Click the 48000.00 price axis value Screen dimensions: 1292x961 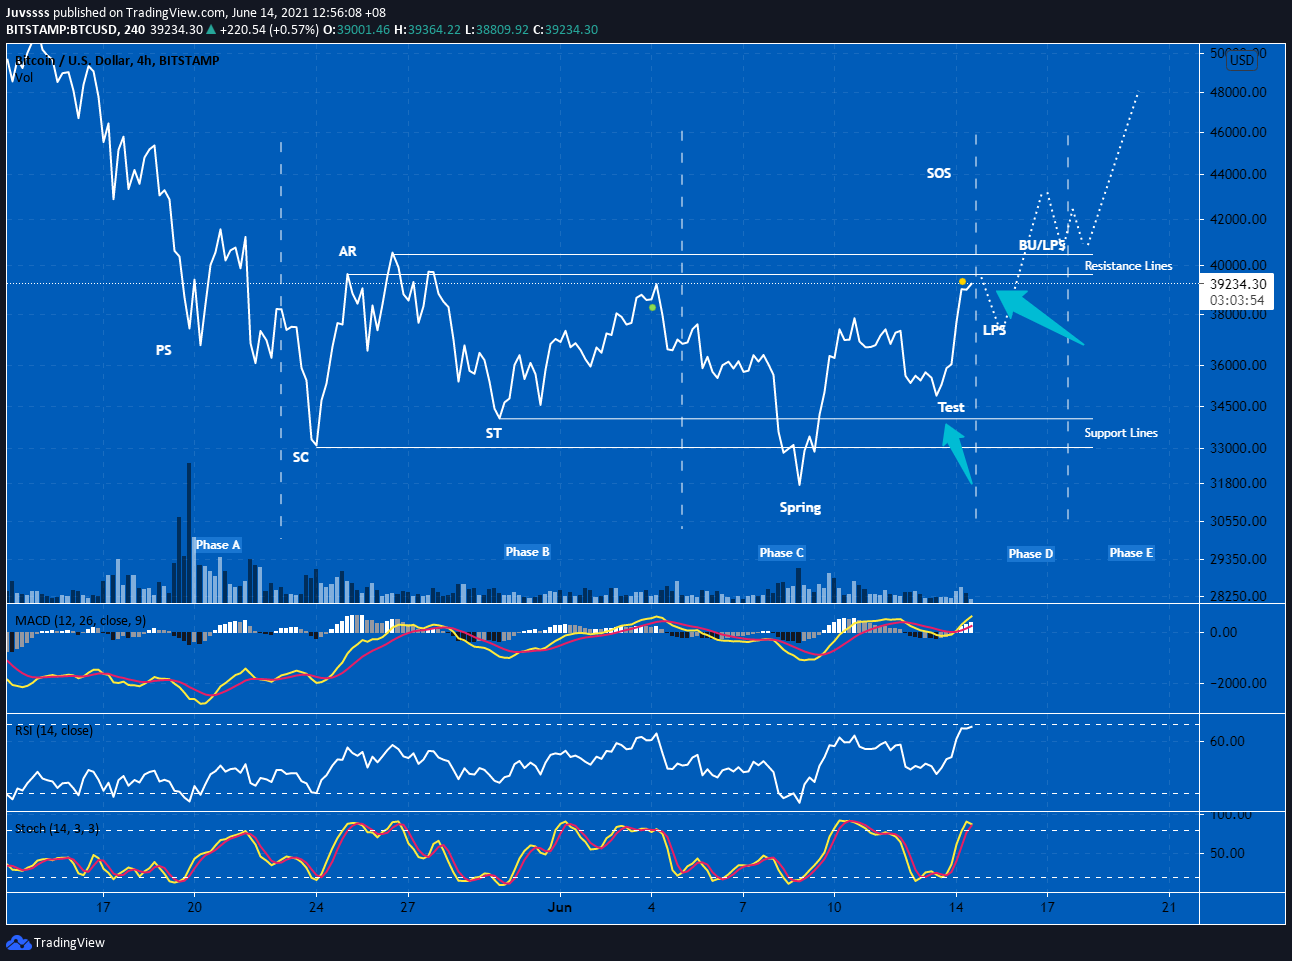pos(1238,92)
